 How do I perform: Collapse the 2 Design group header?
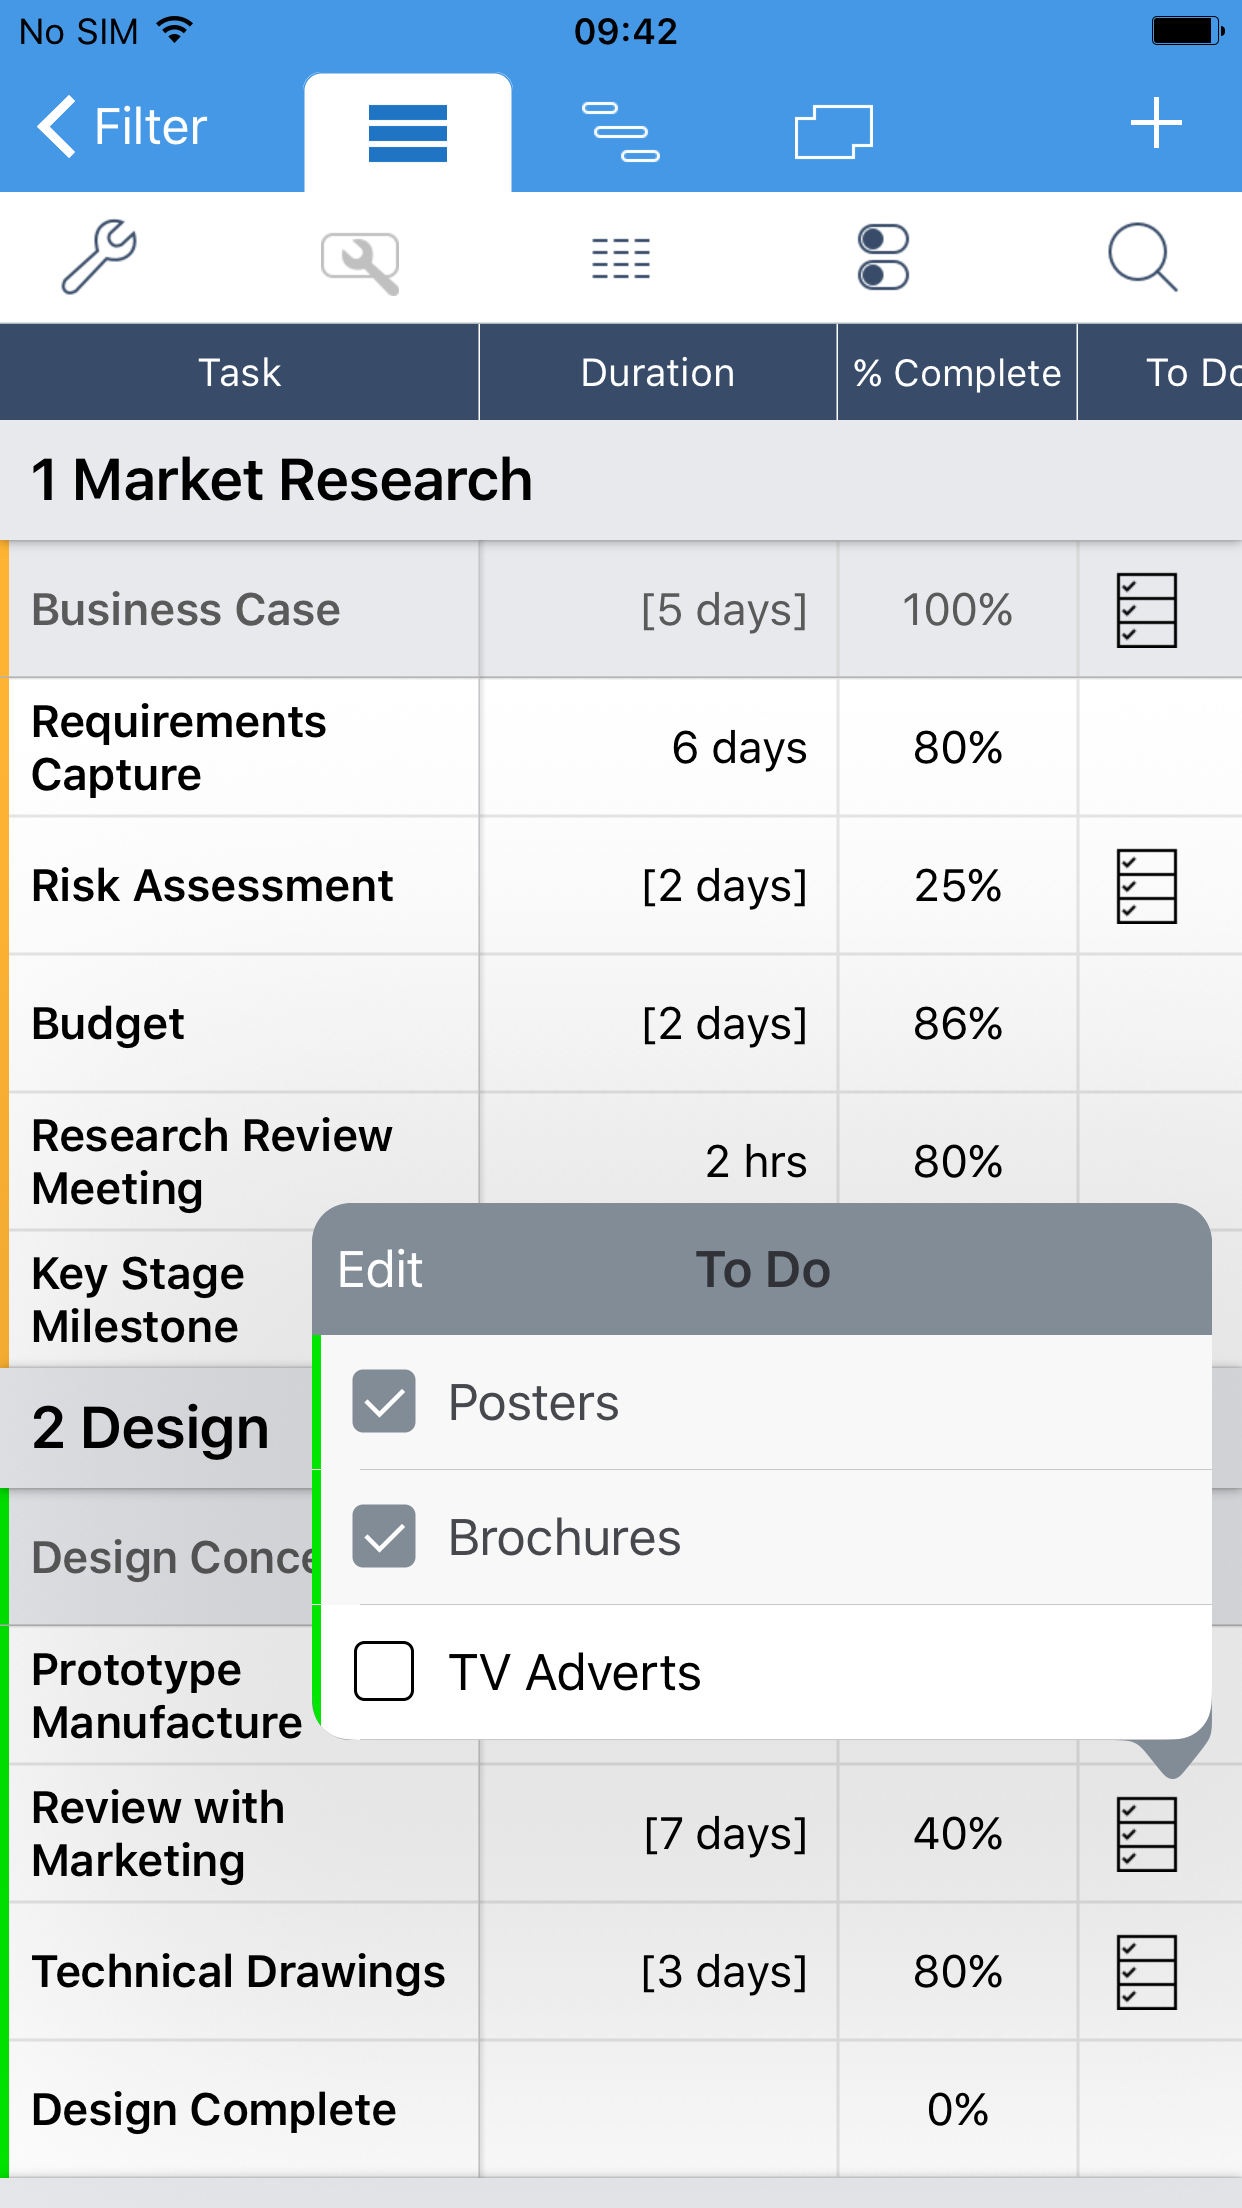pyautogui.click(x=151, y=1427)
